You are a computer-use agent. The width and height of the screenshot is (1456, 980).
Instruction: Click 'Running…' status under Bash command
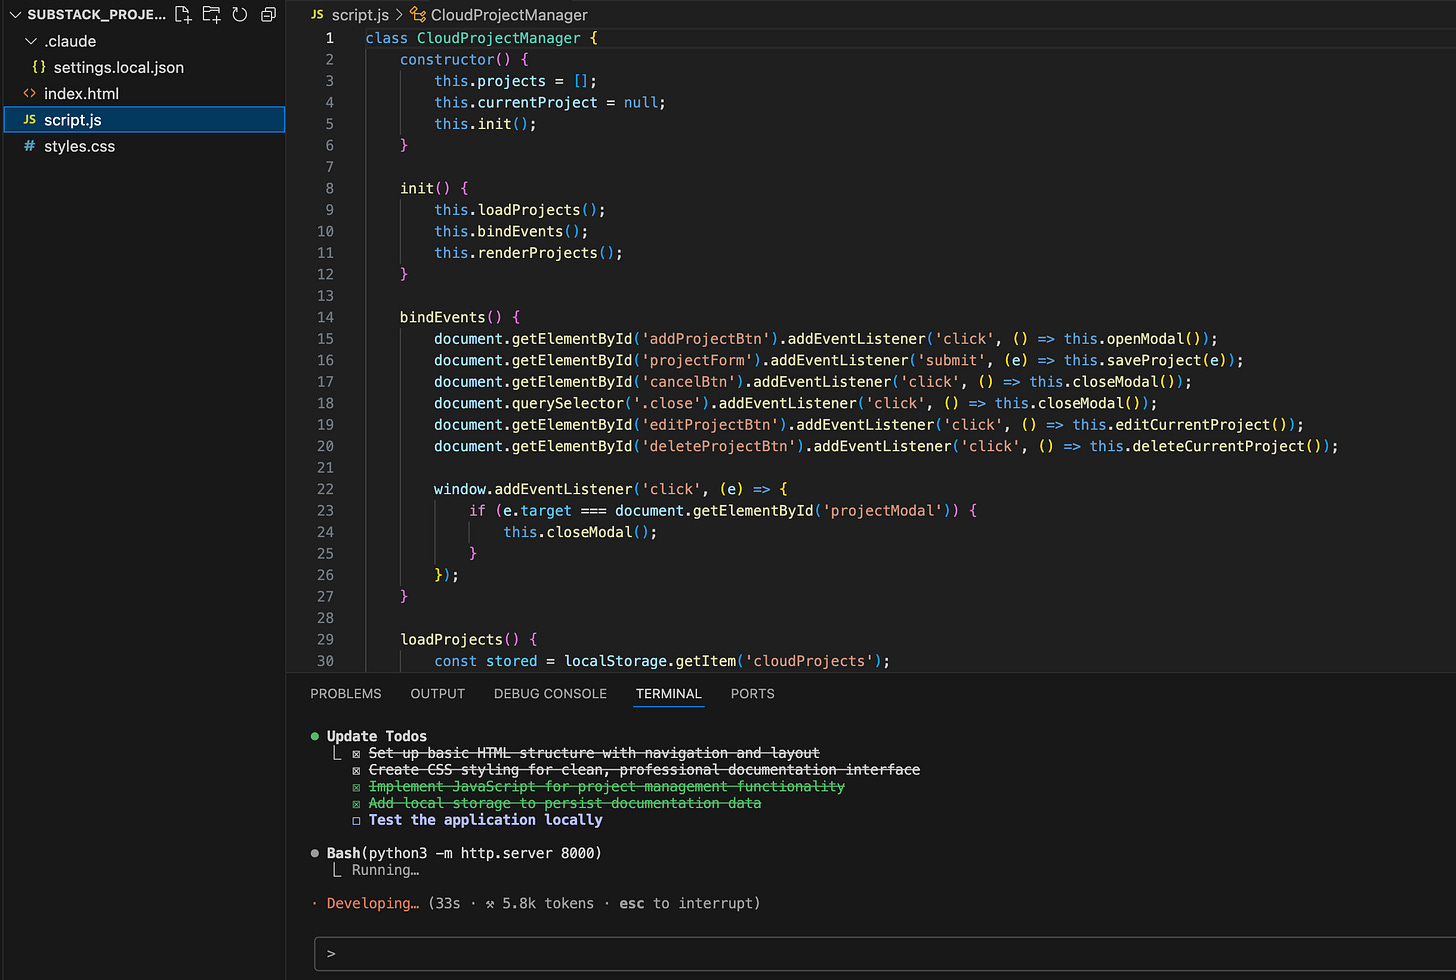385,870
